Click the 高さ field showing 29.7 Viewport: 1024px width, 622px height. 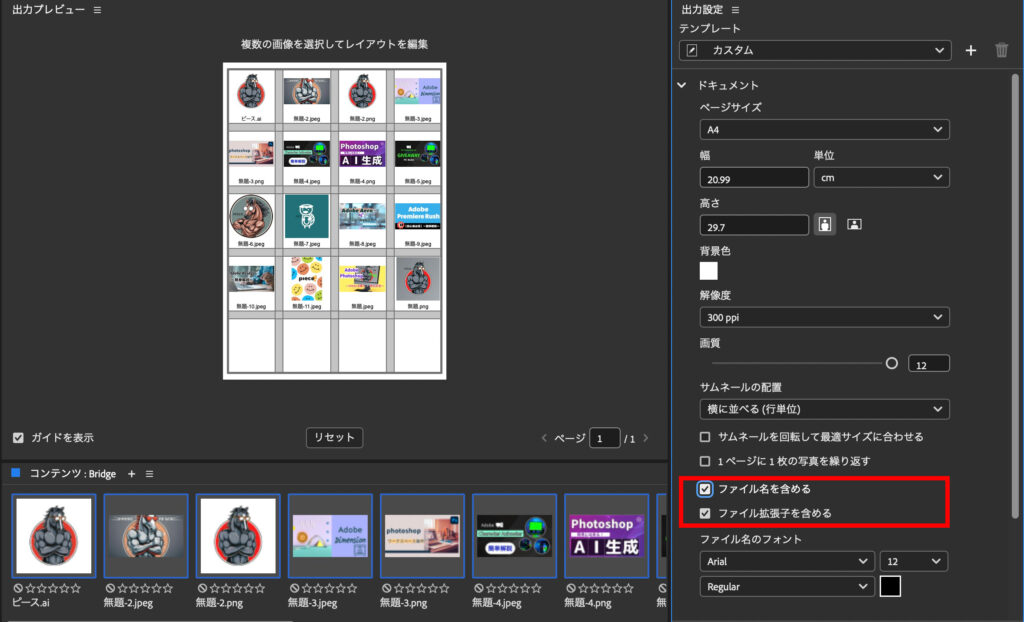[x=754, y=225]
